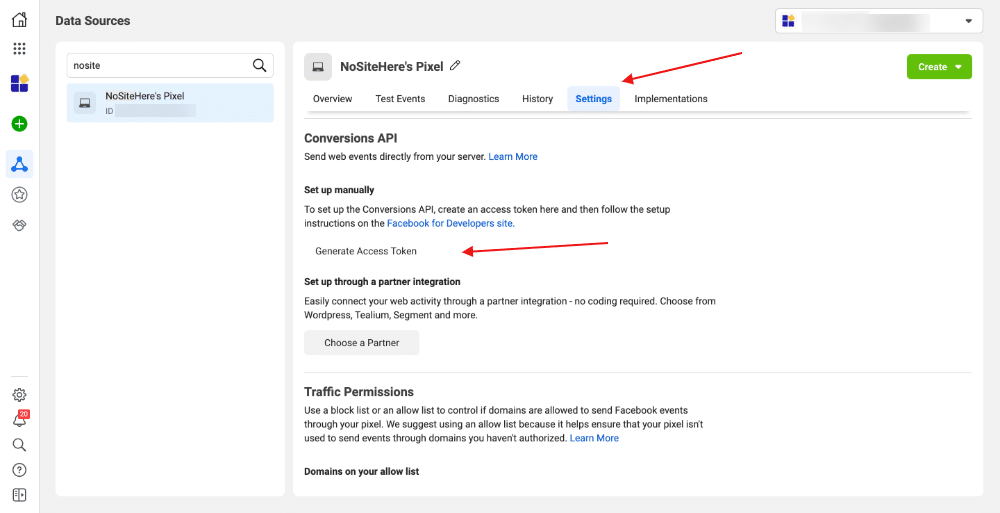
Task: Open the help question mark icon
Action: point(19,470)
